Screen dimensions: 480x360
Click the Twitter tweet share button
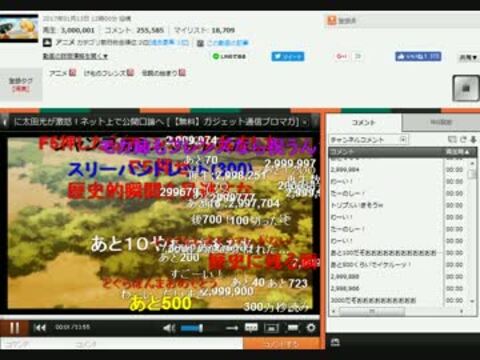click(x=288, y=56)
